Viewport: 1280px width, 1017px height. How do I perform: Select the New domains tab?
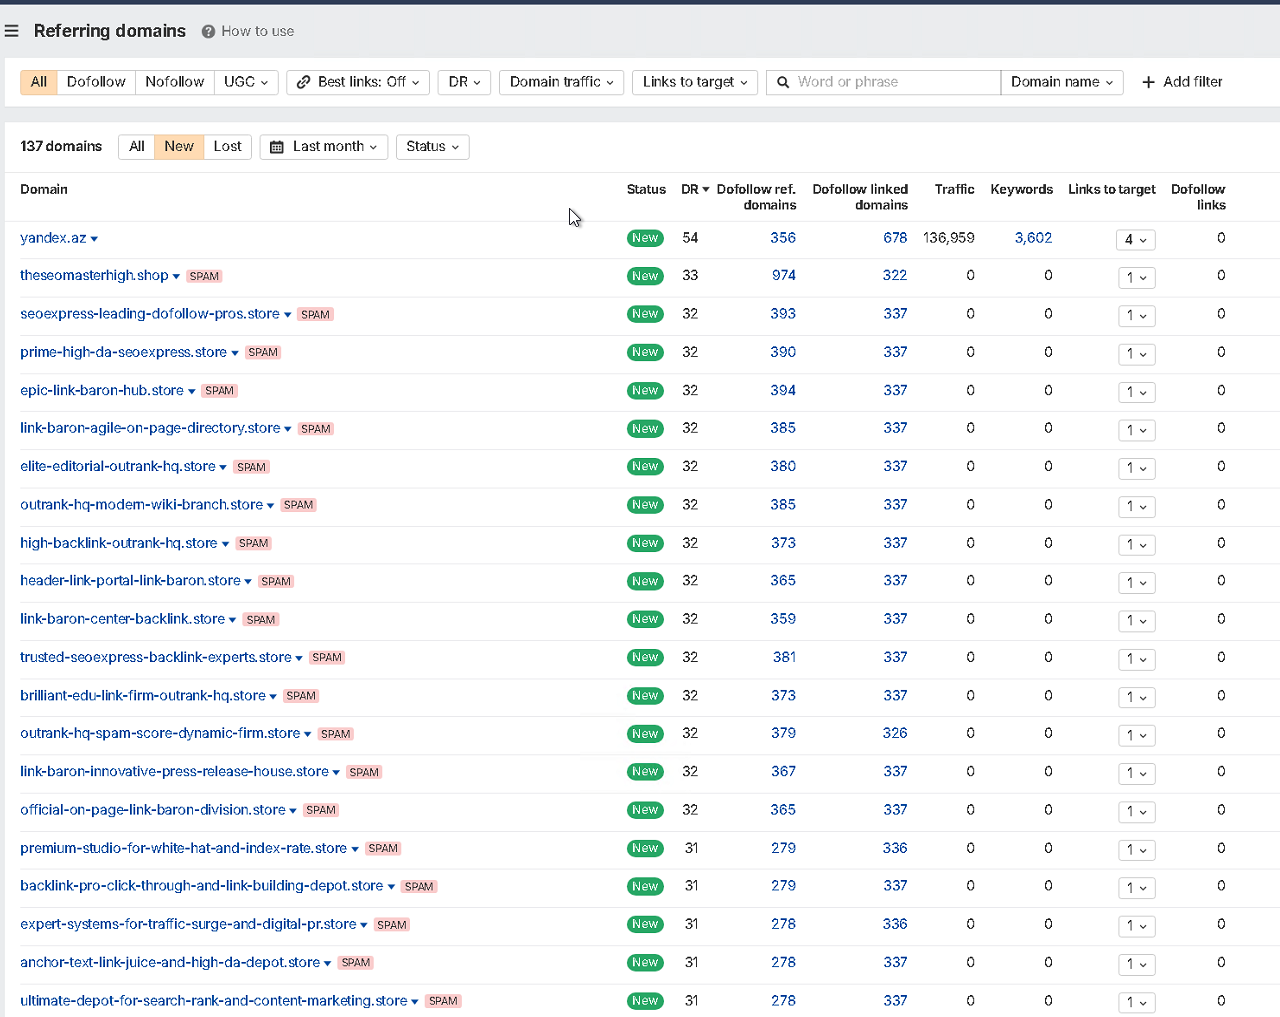click(179, 147)
